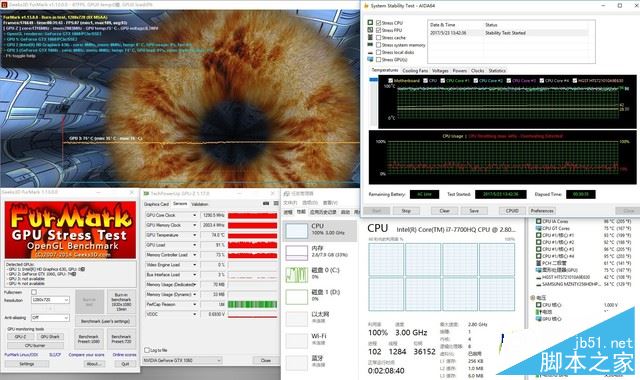Select disk 1 (D:) graph in Task Manager
The height and width of the screenshot is (380, 640).
point(296,297)
